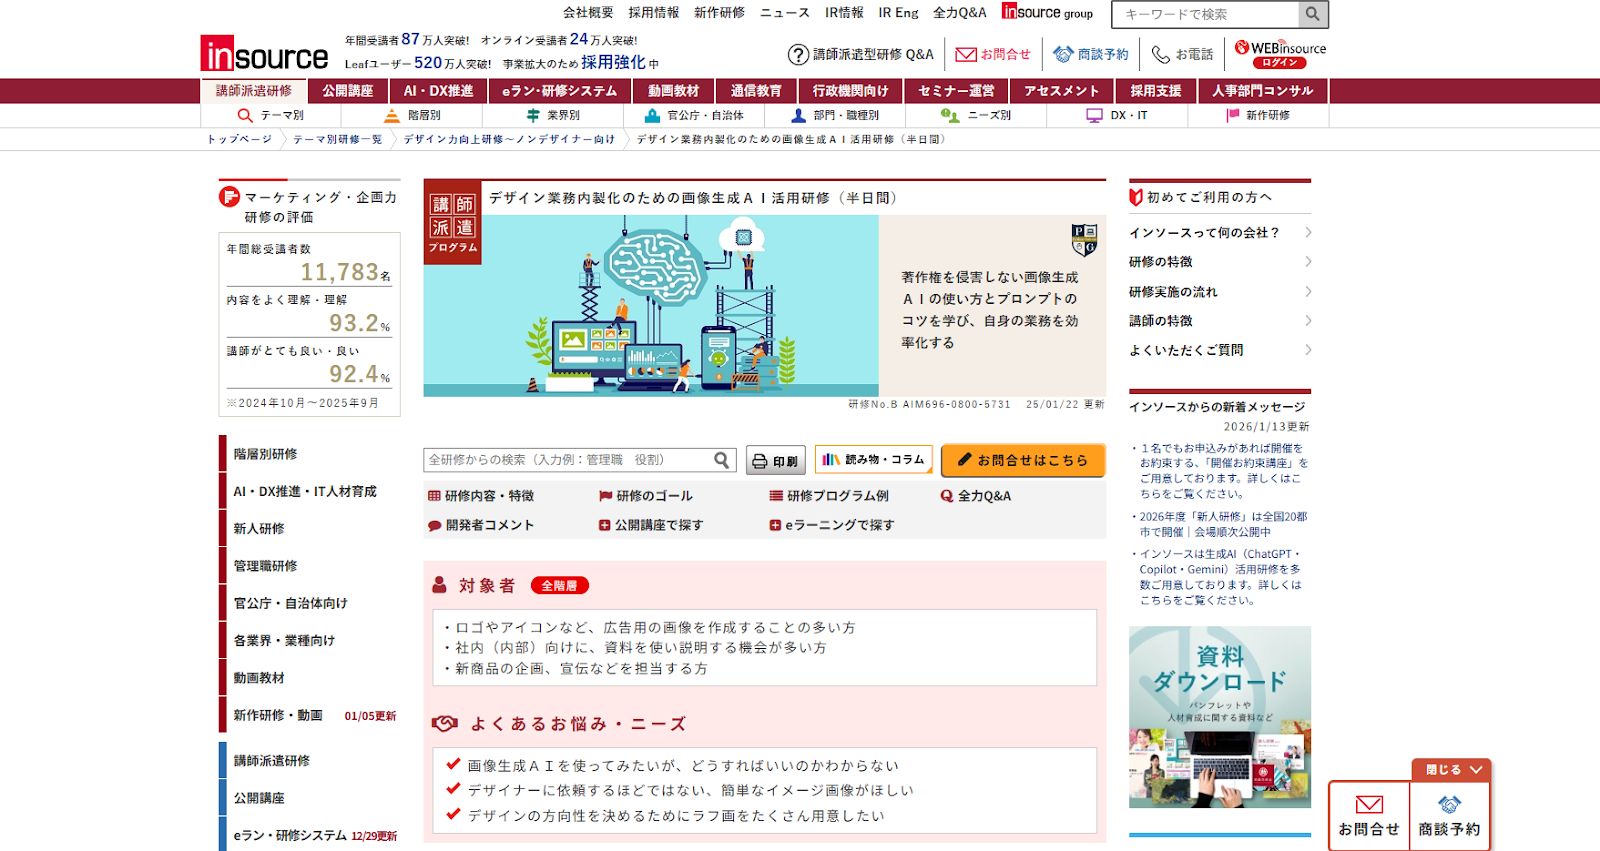Click the magnifier icon beside テーマ別

245,116
